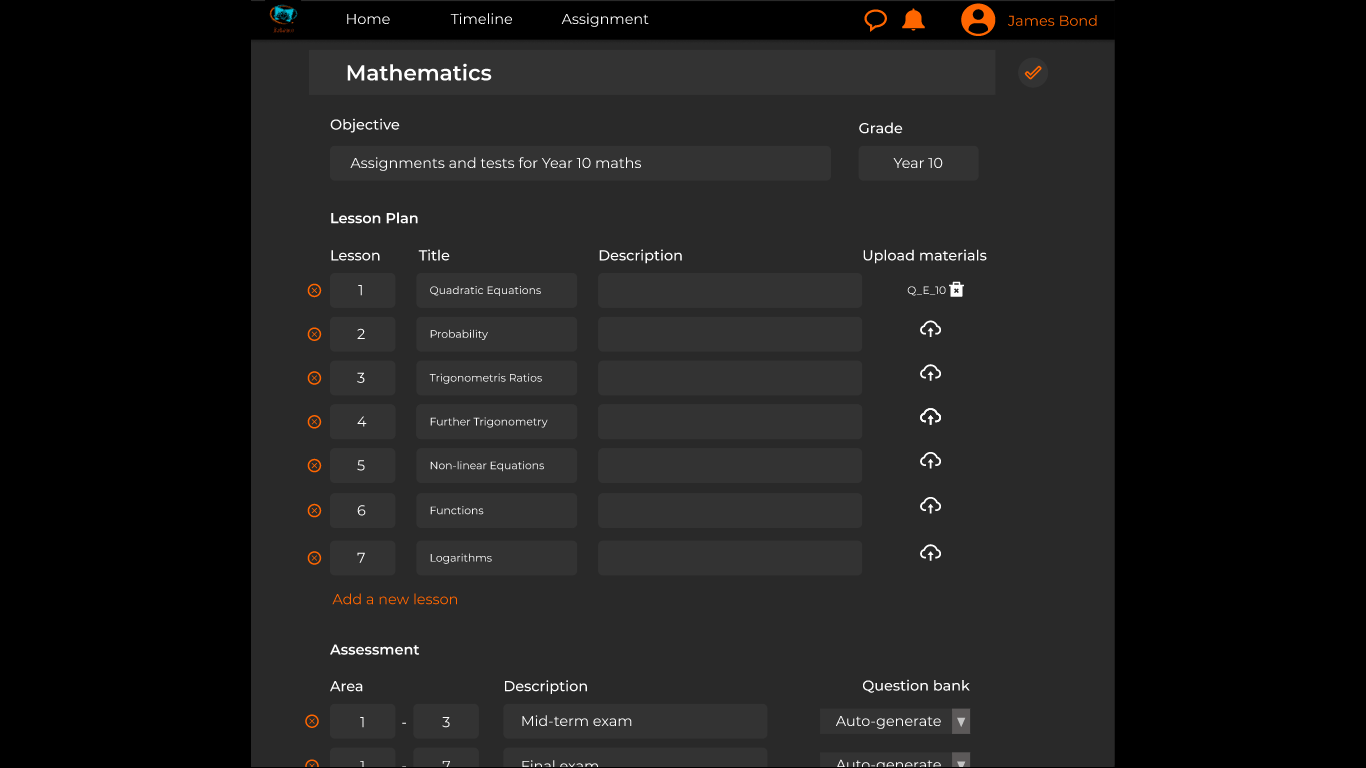Open the notifications bell
This screenshot has width=1366, height=768.
point(913,20)
